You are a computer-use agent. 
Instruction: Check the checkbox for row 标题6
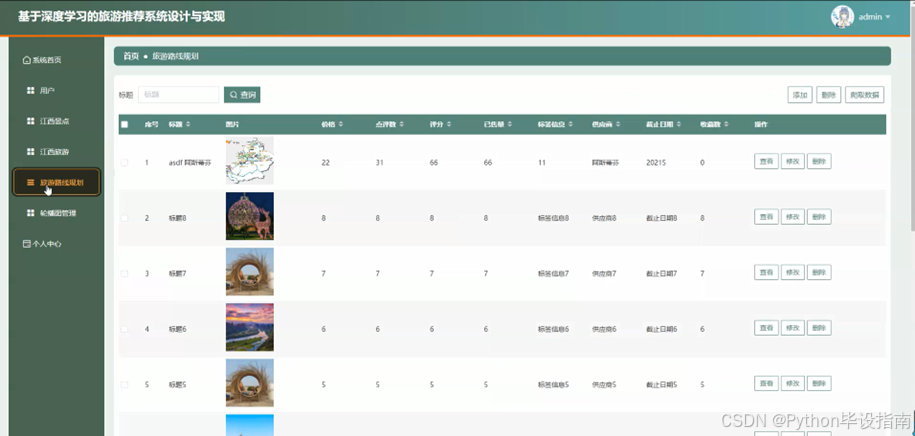click(x=124, y=329)
